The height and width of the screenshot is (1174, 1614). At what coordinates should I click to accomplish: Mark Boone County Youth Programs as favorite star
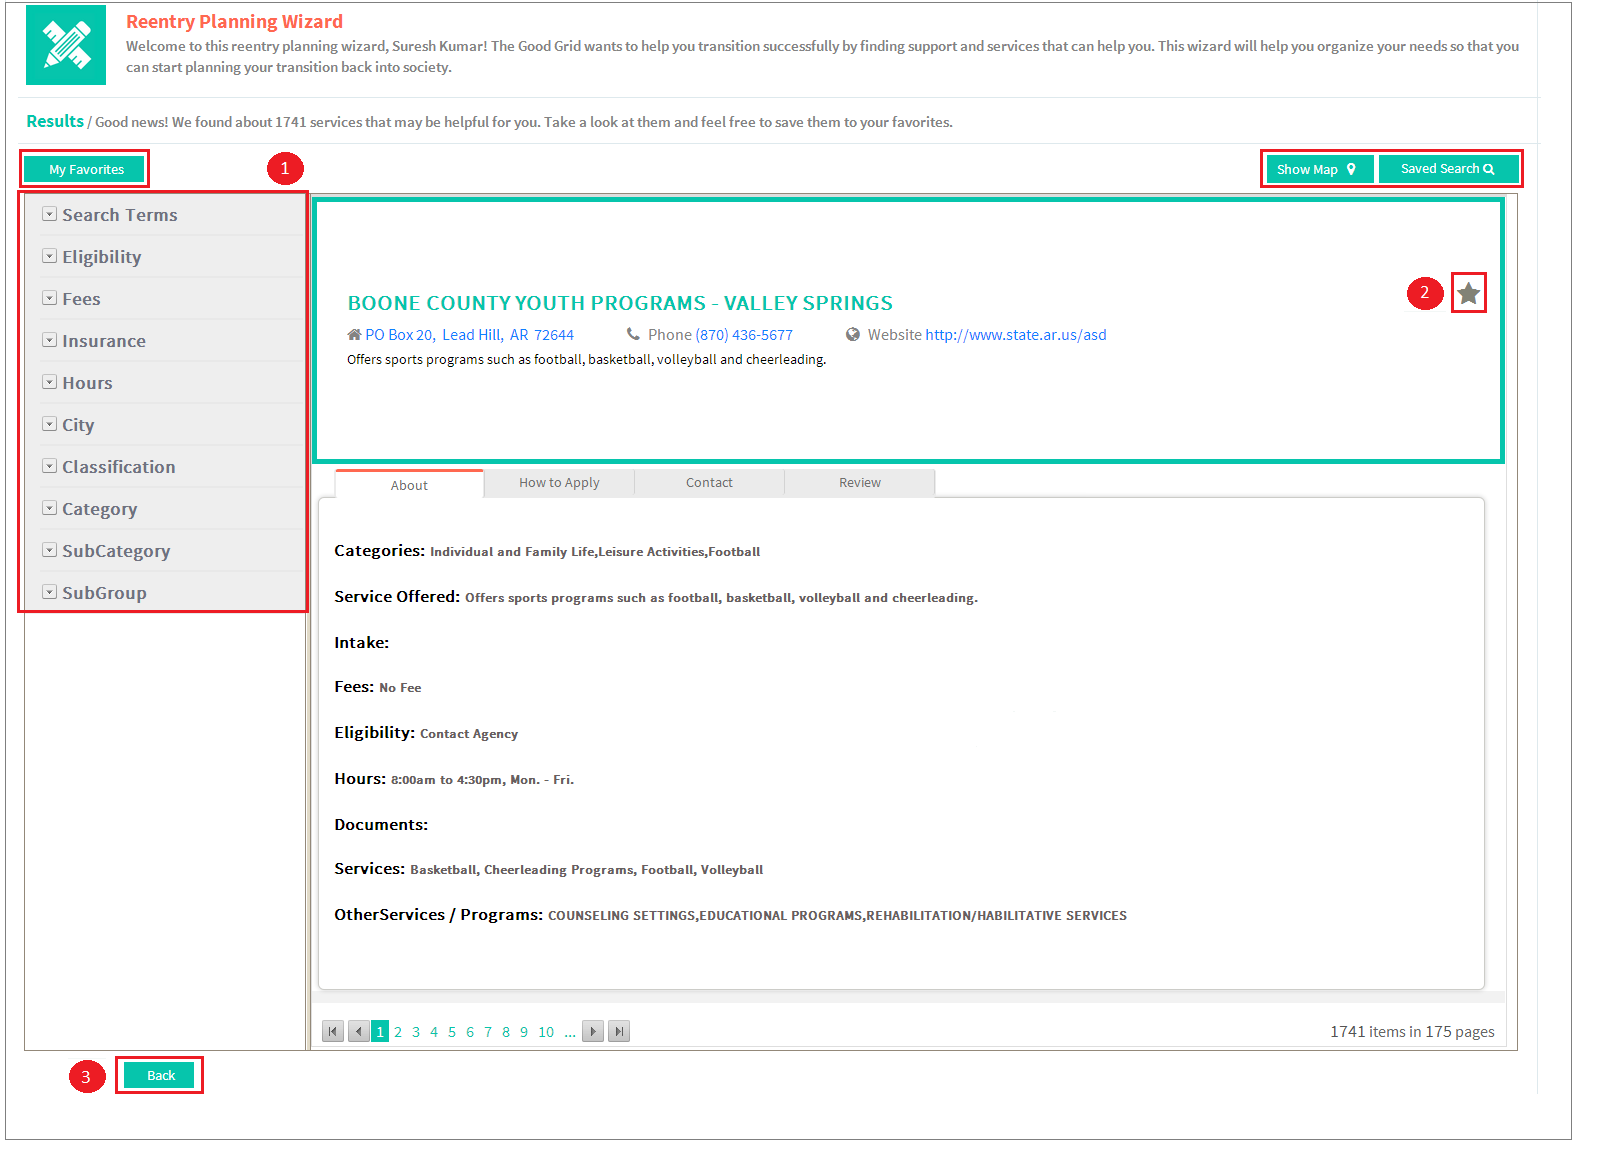point(1468,293)
